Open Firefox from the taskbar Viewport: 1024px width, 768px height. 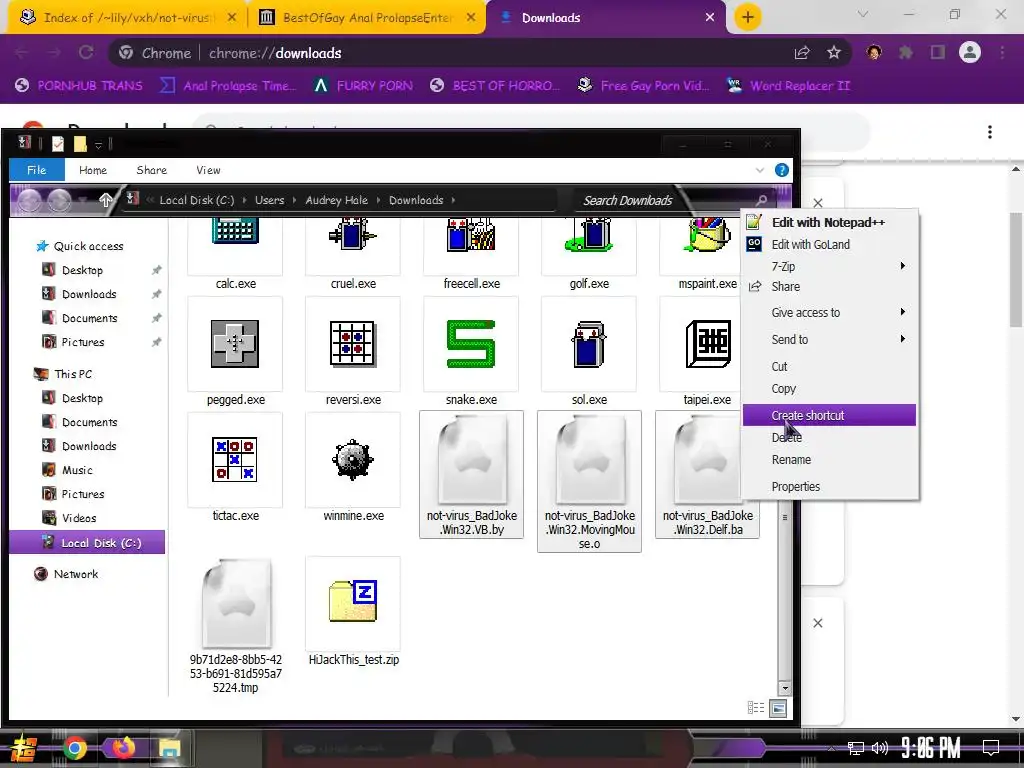click(x=122, y=748)
